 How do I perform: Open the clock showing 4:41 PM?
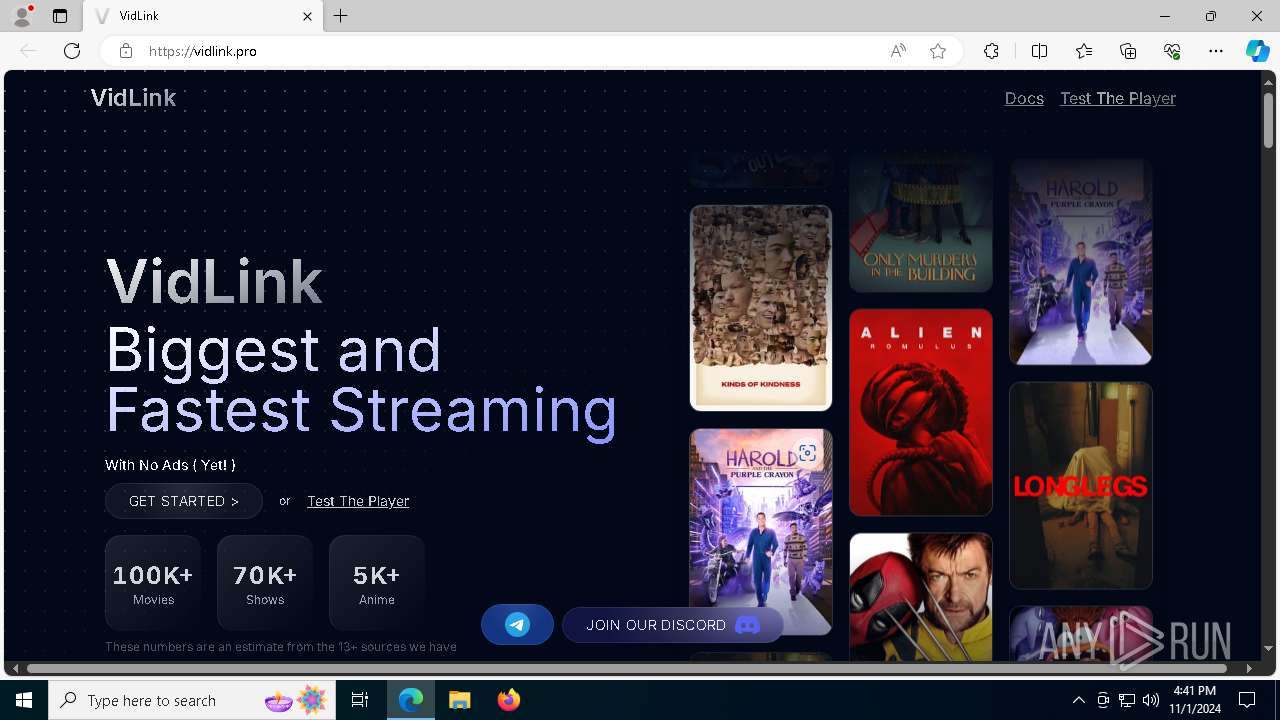[x=1195, y=700]
